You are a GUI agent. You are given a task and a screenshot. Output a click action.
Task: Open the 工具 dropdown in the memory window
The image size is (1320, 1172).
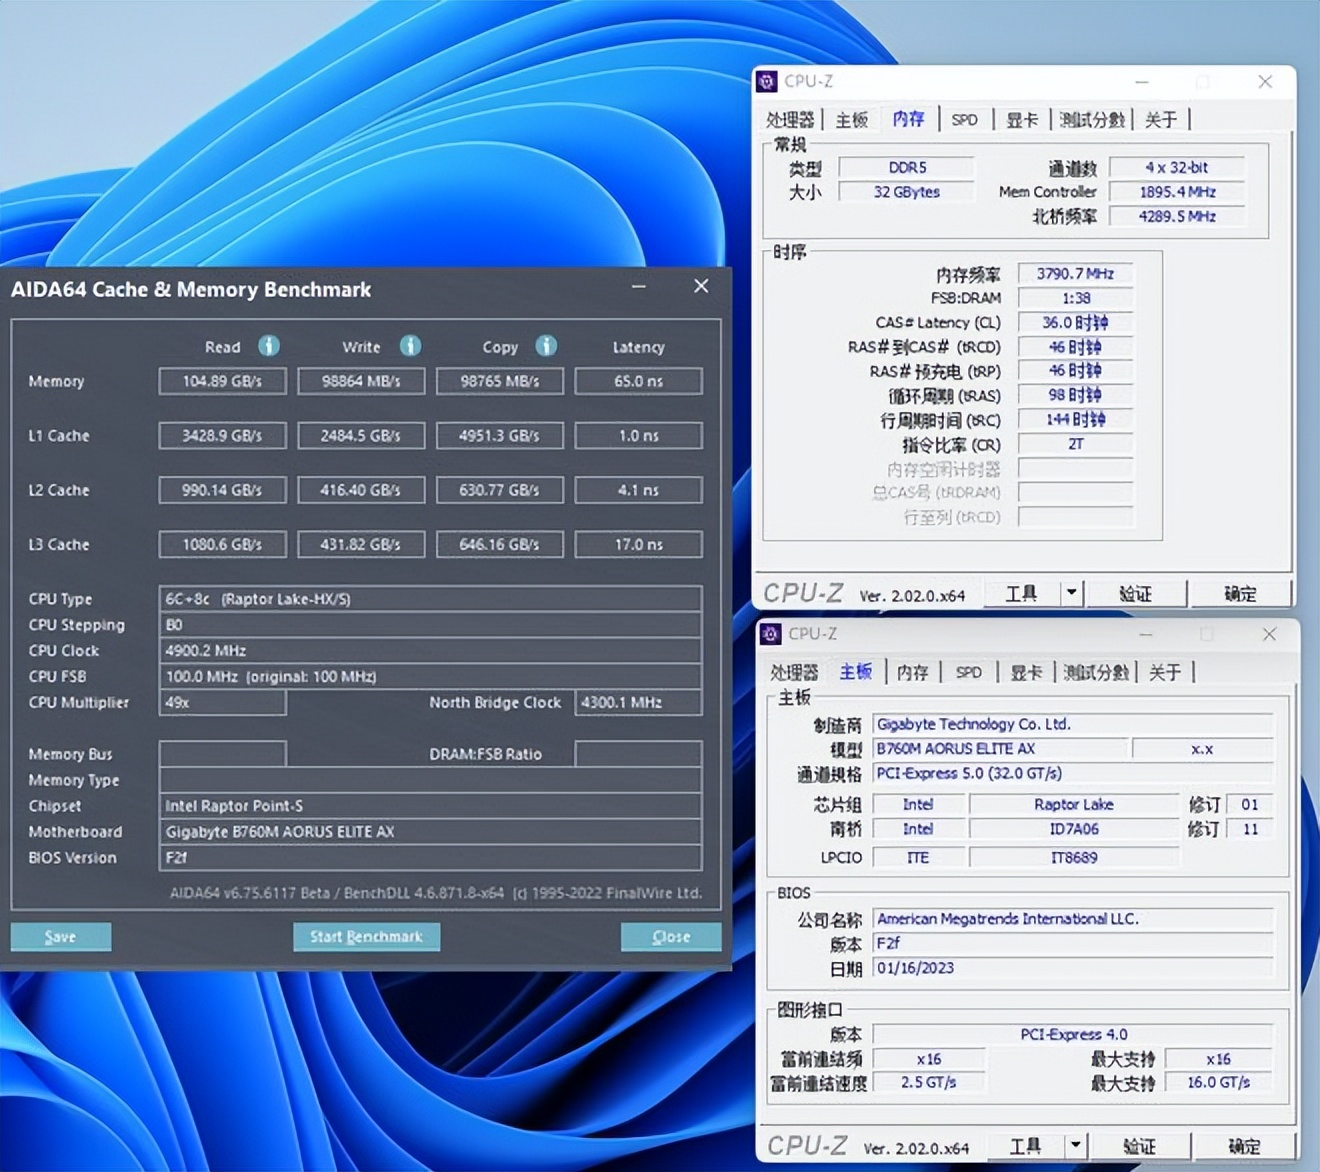pyautogui.click(x=1021, y=593)
